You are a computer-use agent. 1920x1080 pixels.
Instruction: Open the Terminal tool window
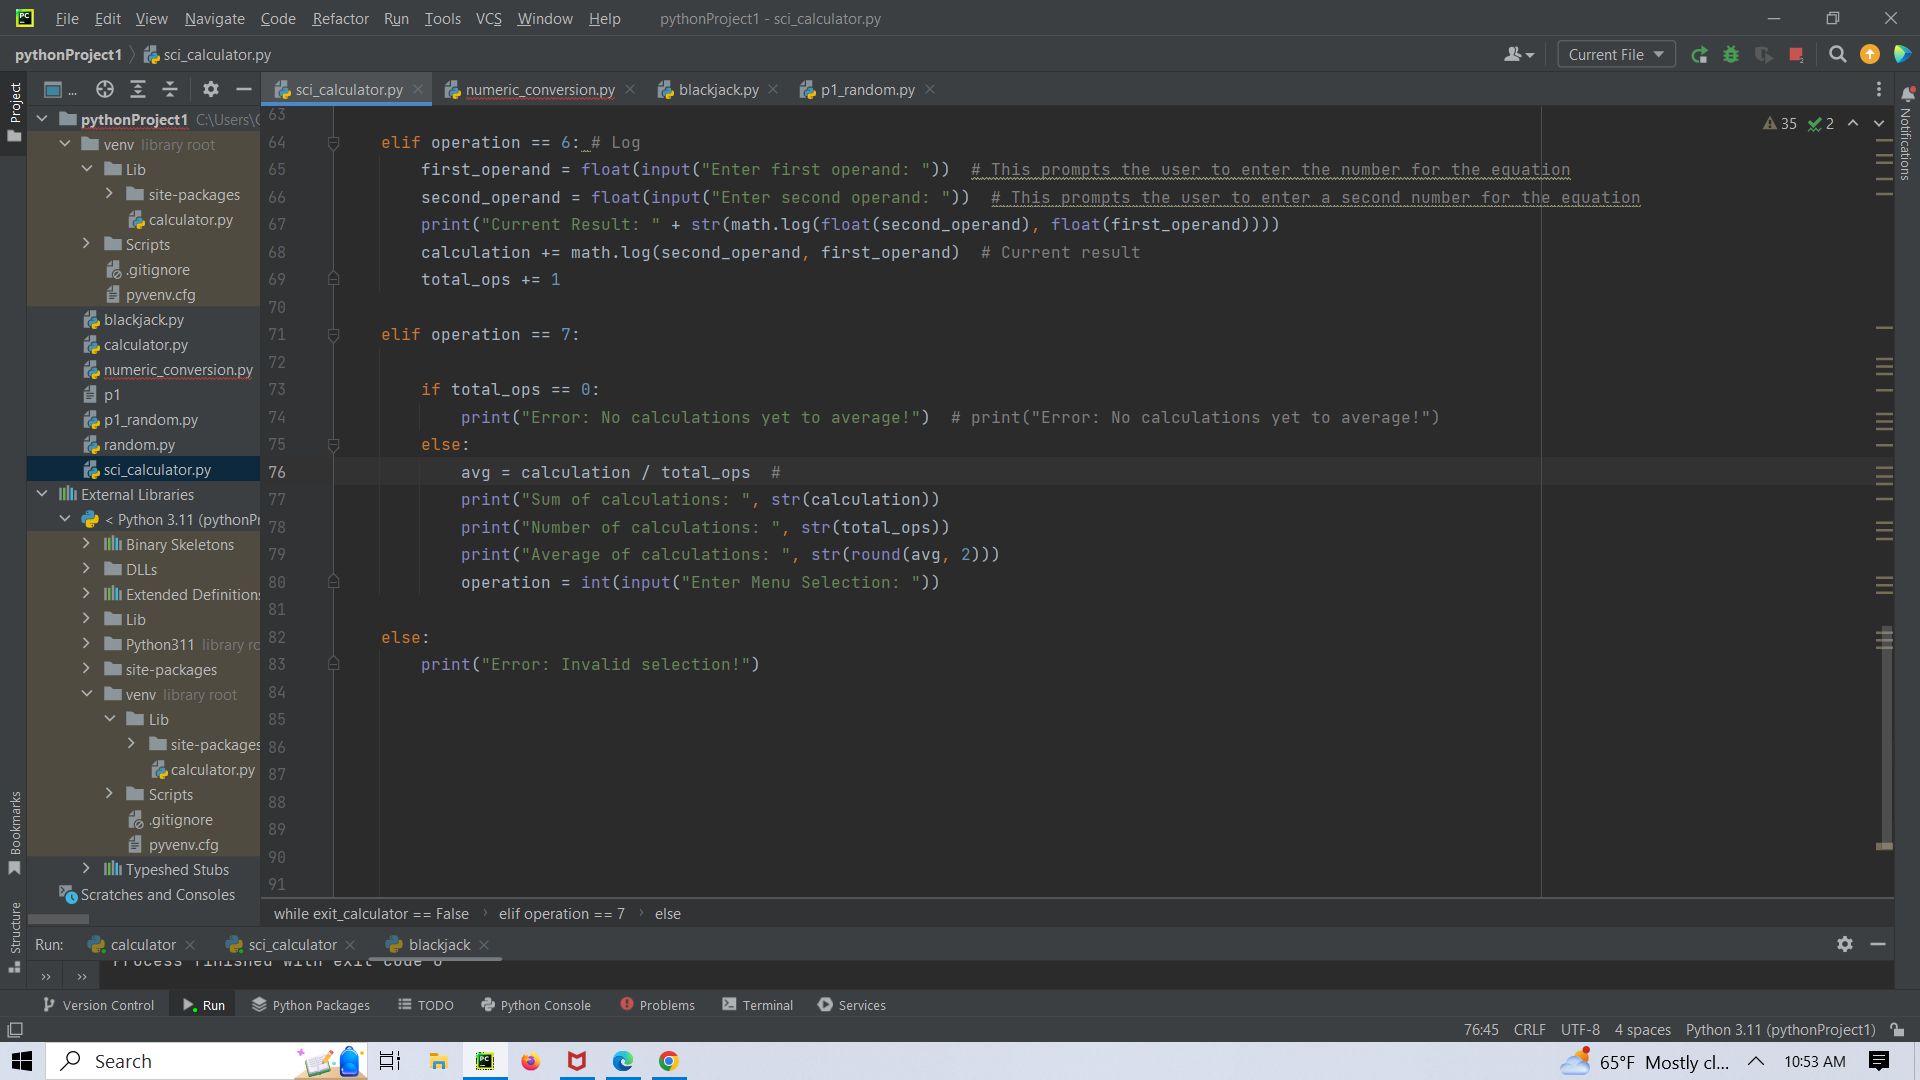point(757,1005)
